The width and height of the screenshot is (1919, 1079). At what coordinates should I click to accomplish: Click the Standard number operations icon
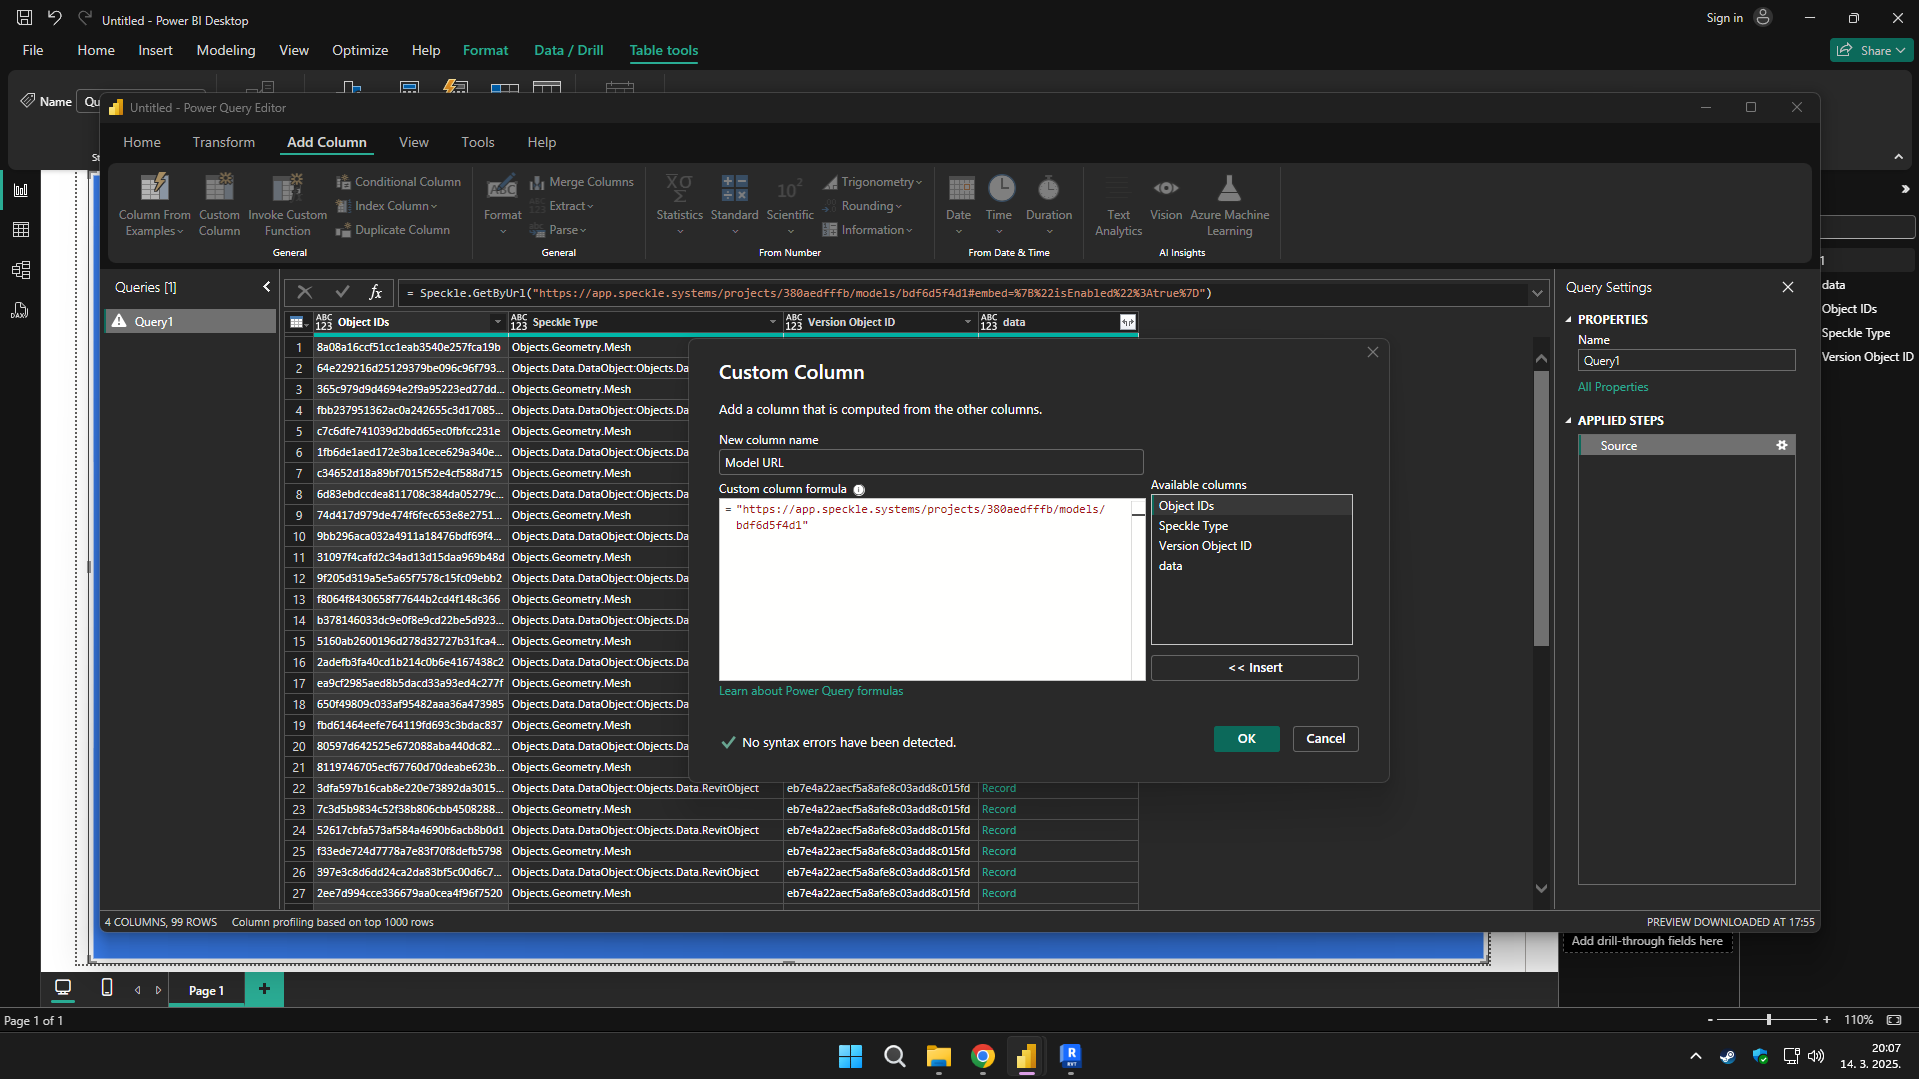tap(734, 188)
